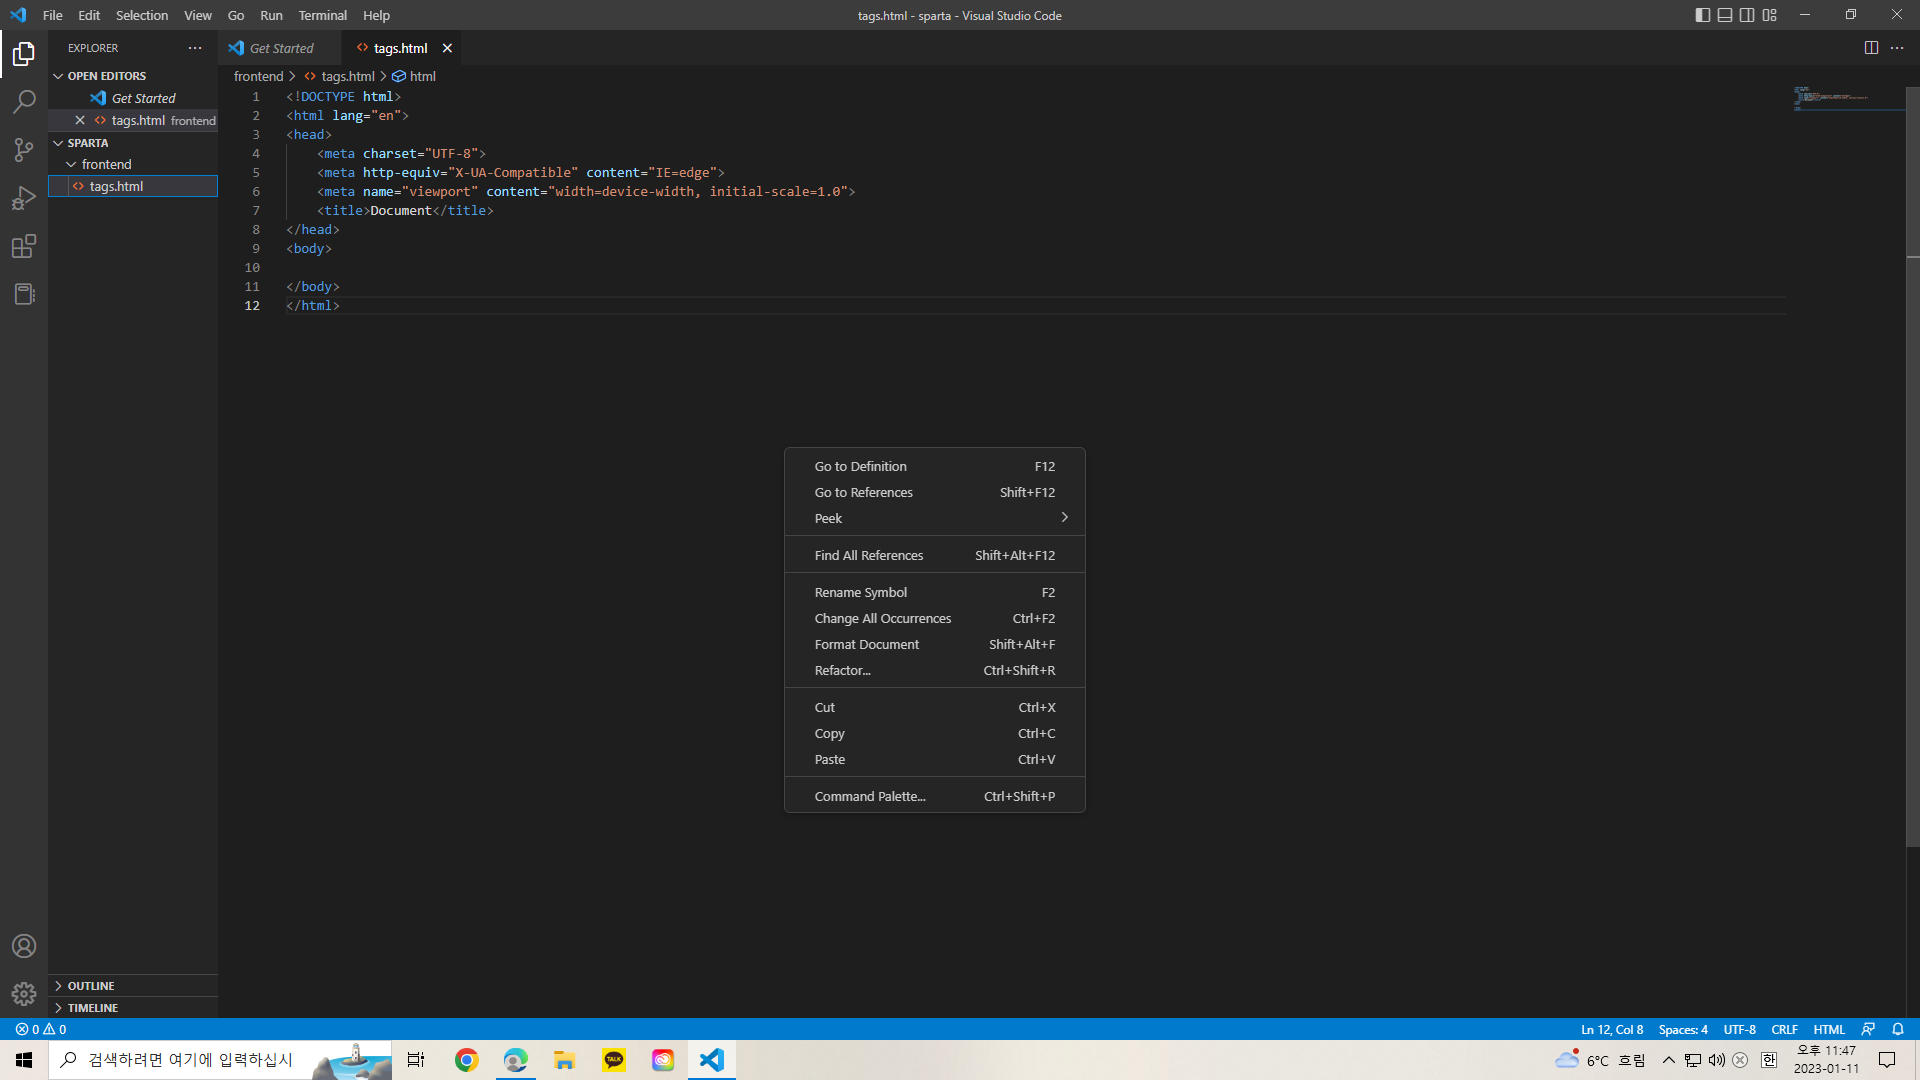The image size is (1920, 1080).
Task: Change end of line sequence CRLF
Action: coord(1784,1029)
